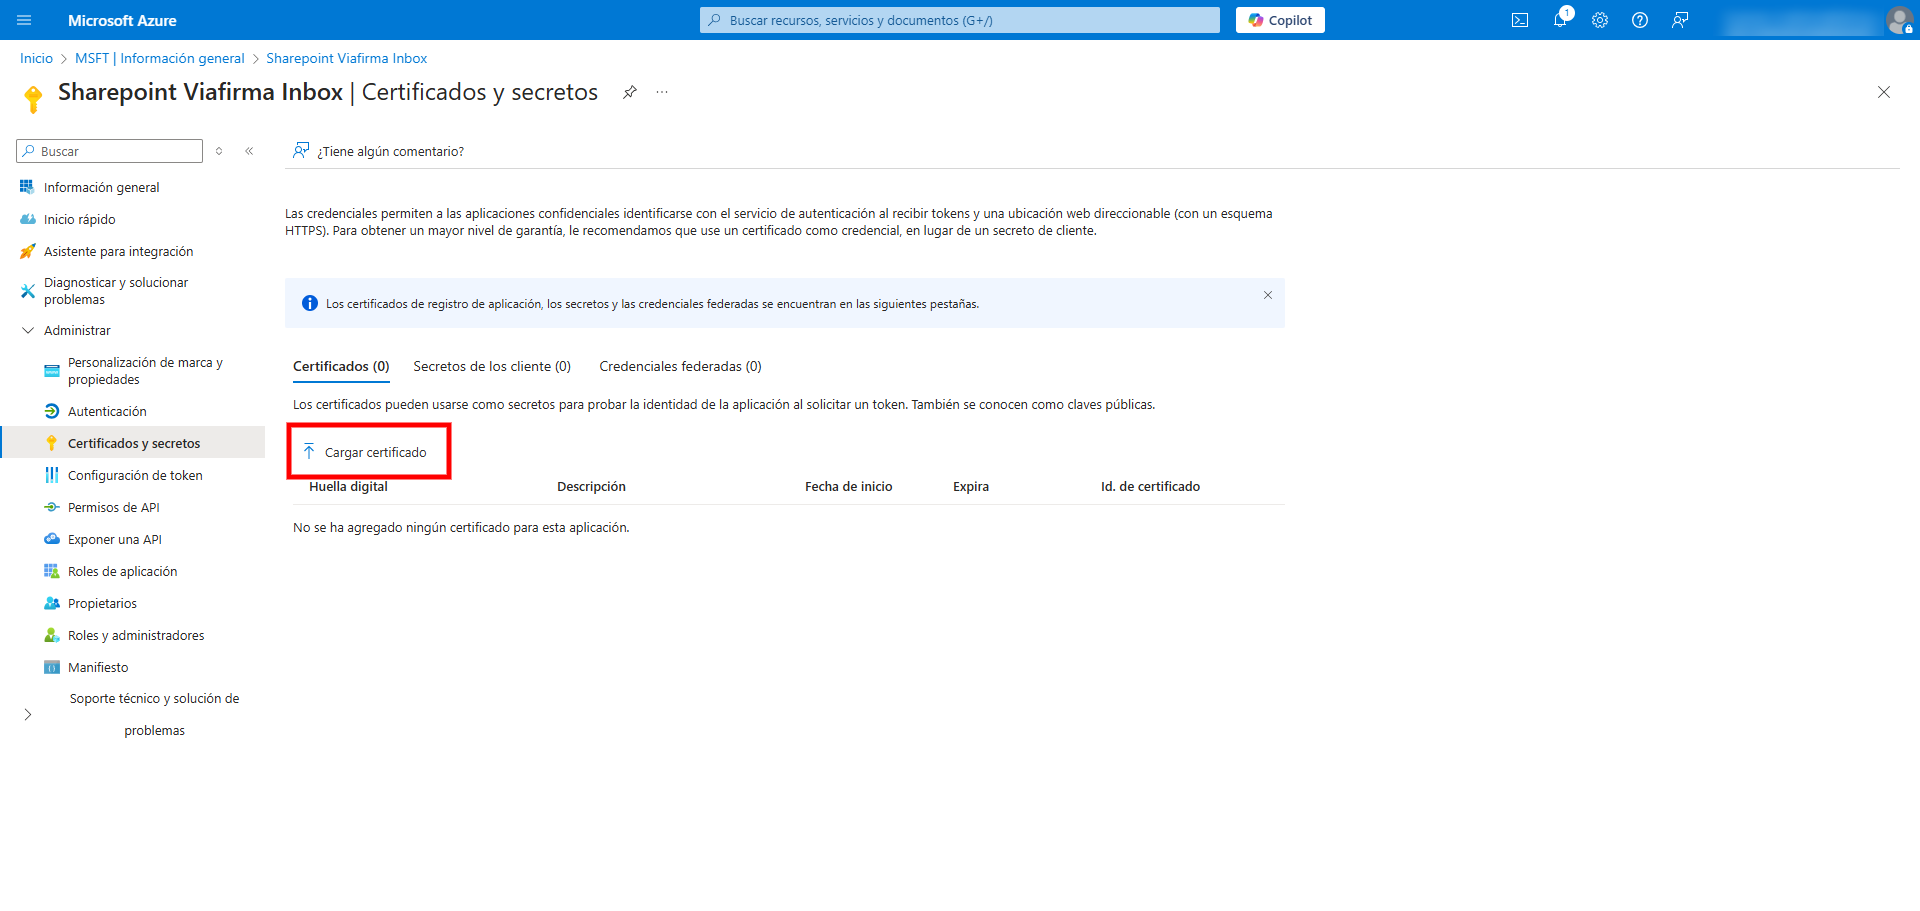The width and height of the screenshot is (1920, 911).
Task: Click the Roles y administradores icon
Action: 52,635
